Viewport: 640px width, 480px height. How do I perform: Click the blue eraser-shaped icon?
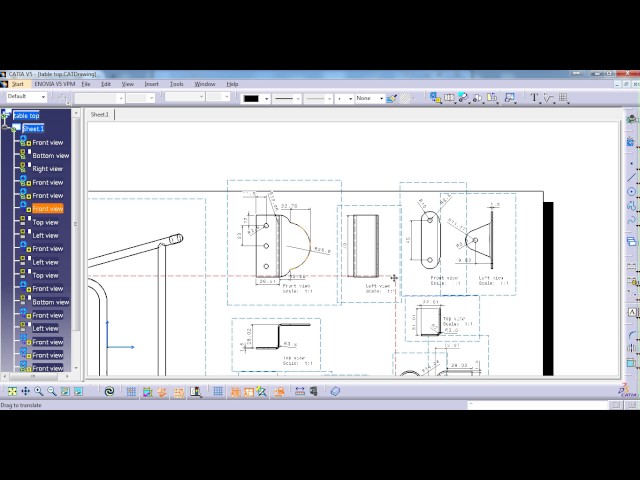point(335,391)
